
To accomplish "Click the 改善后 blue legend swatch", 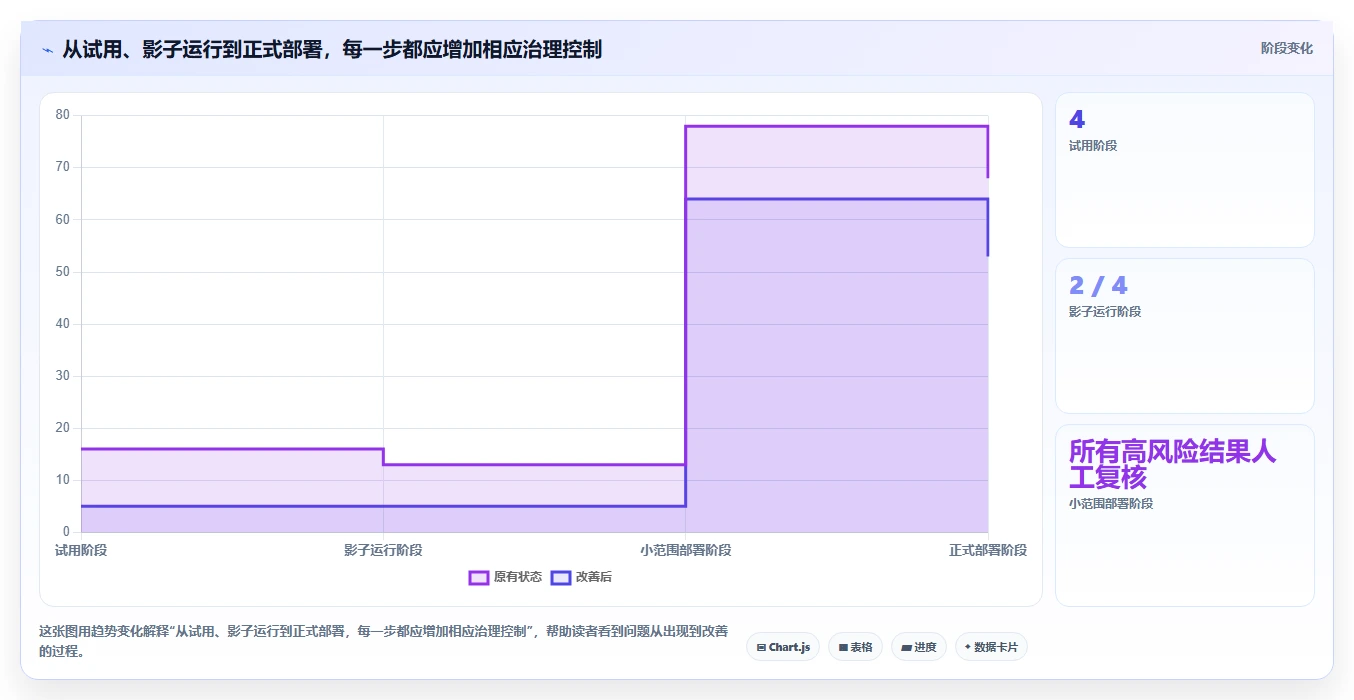I will (x=561, y=577).
